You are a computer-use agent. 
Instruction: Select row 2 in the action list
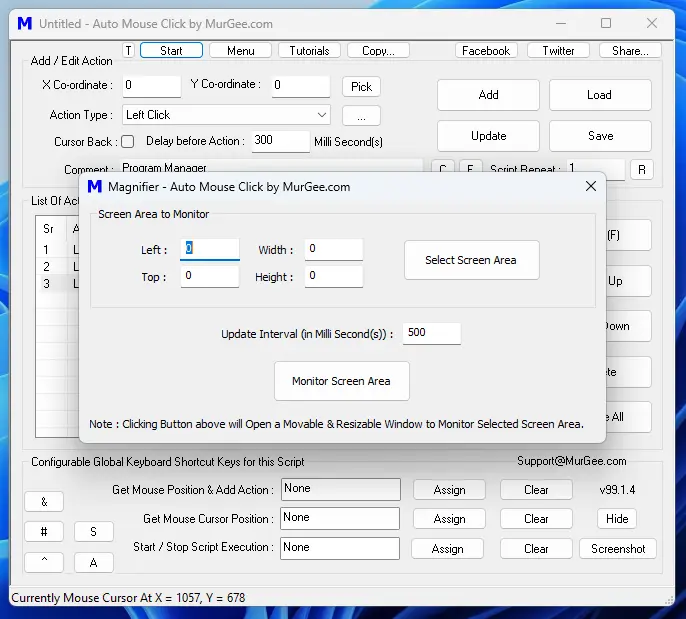pos(57,267)
